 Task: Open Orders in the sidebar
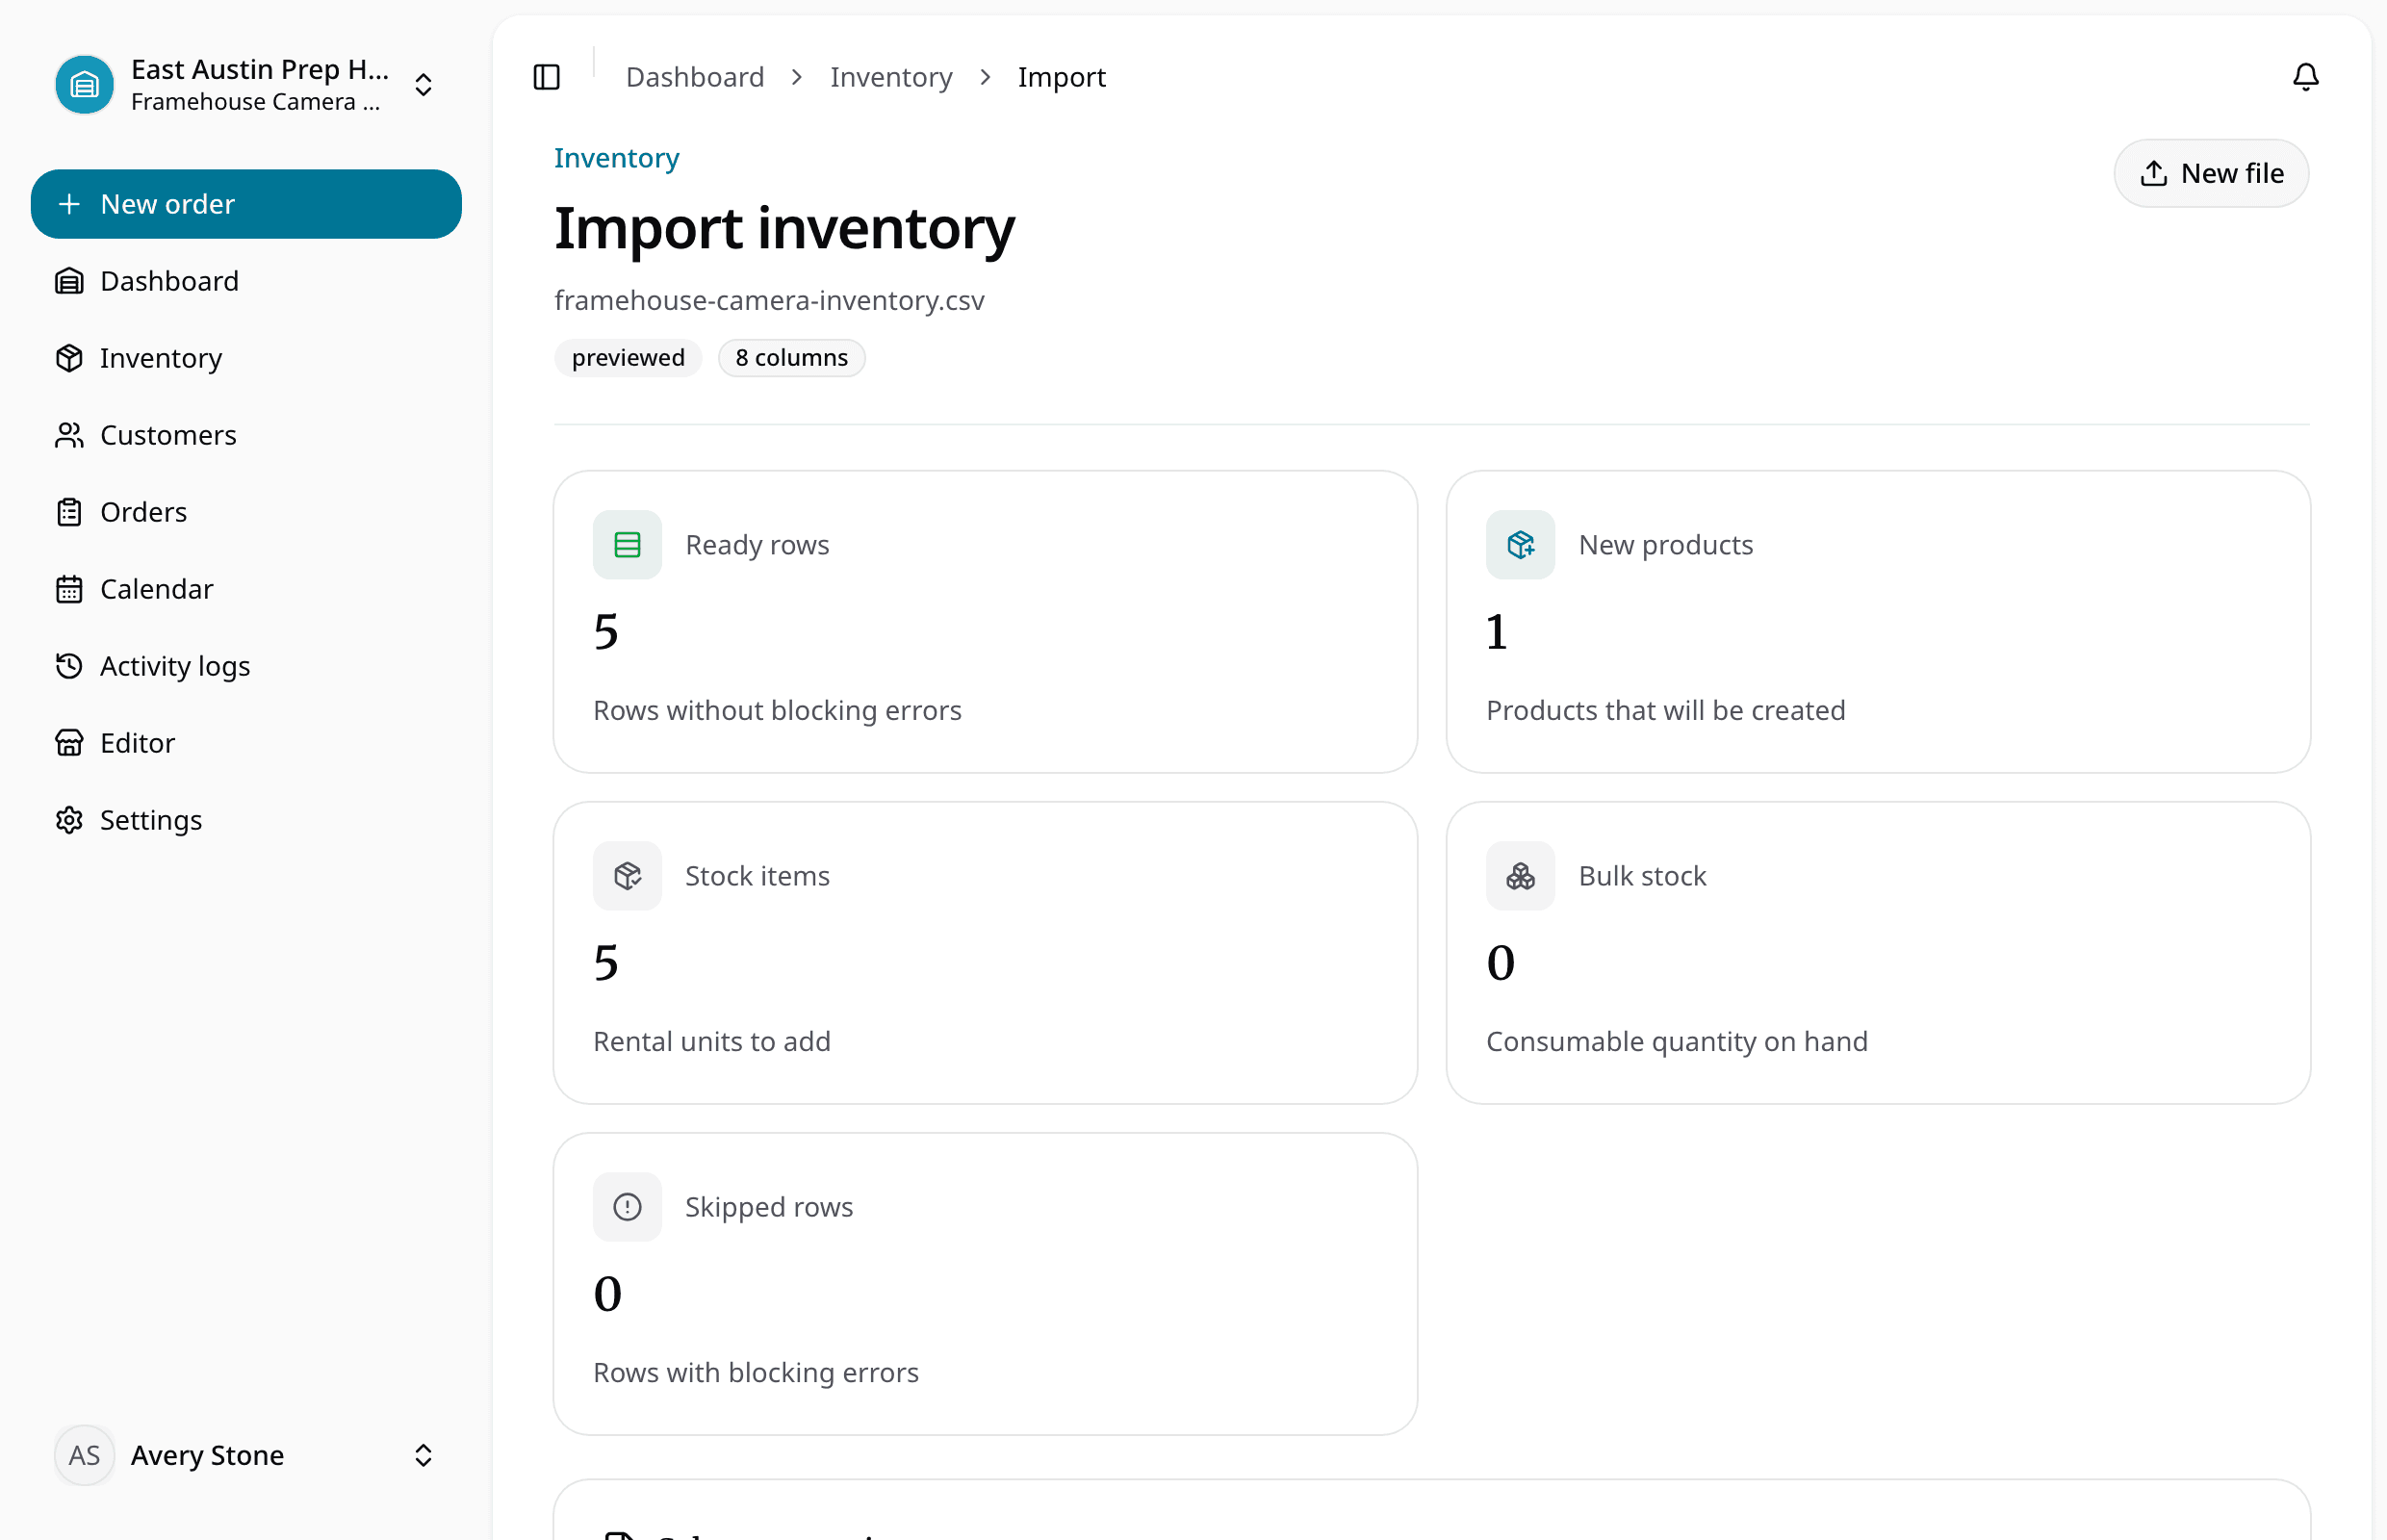[246, 512]
